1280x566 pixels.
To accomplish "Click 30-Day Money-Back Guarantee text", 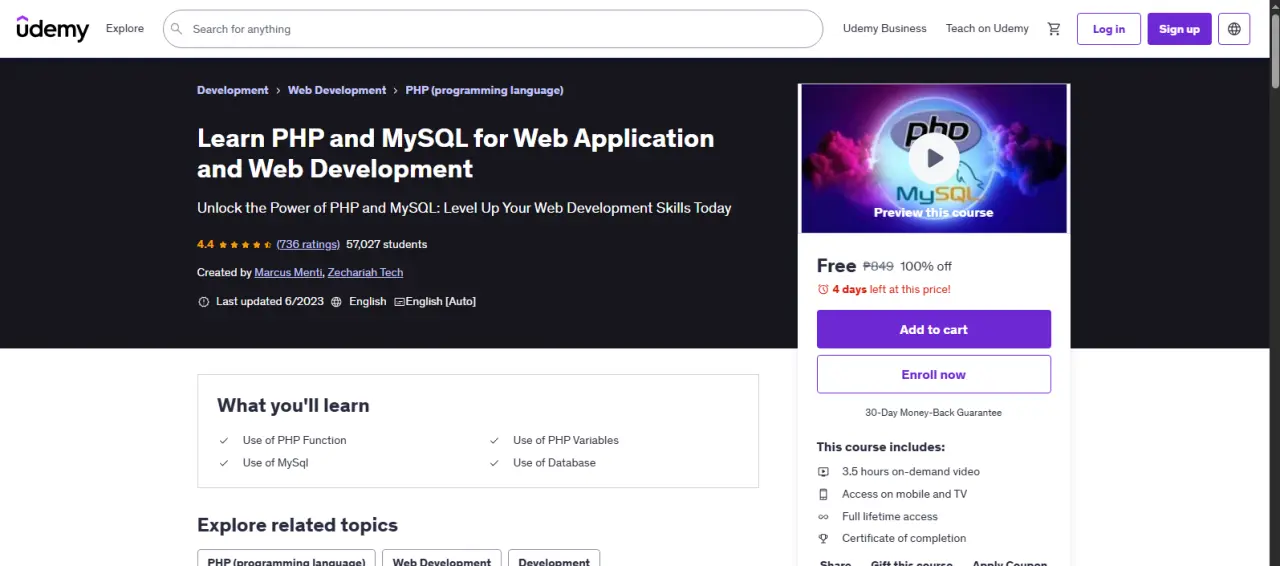I will click(933, 412).
